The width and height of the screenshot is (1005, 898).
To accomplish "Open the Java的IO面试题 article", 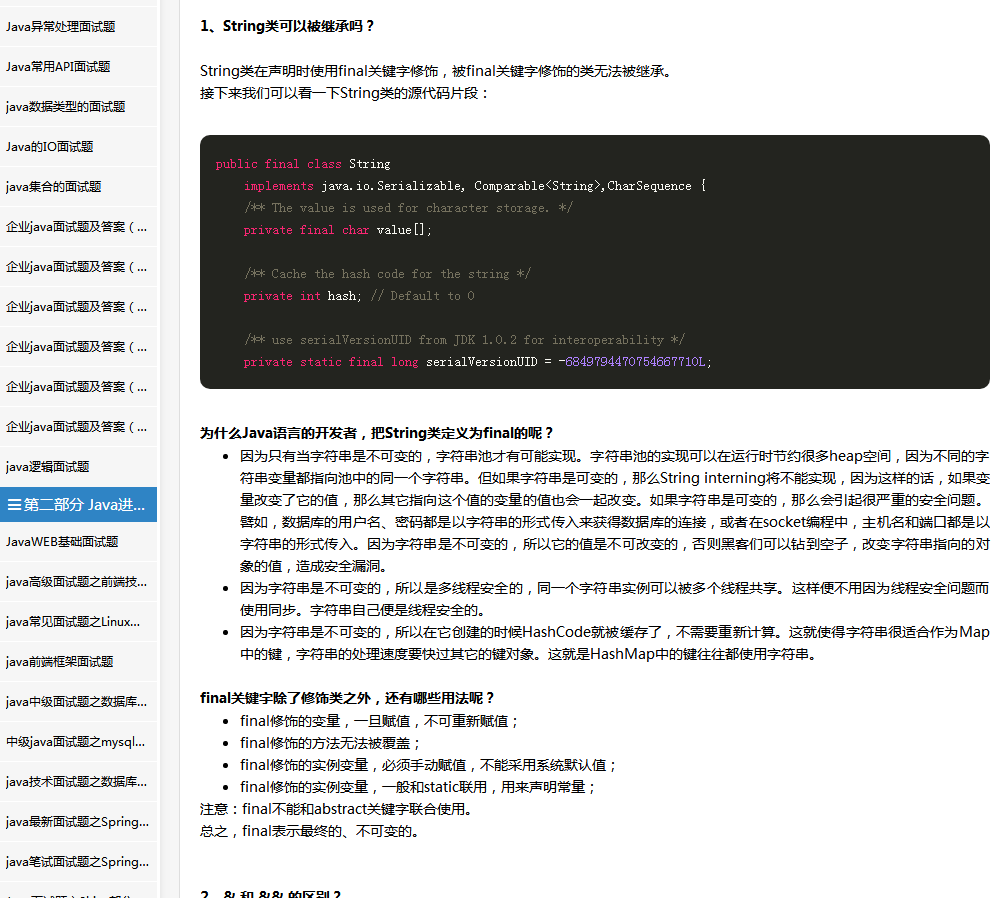I will tap(50, 147).
